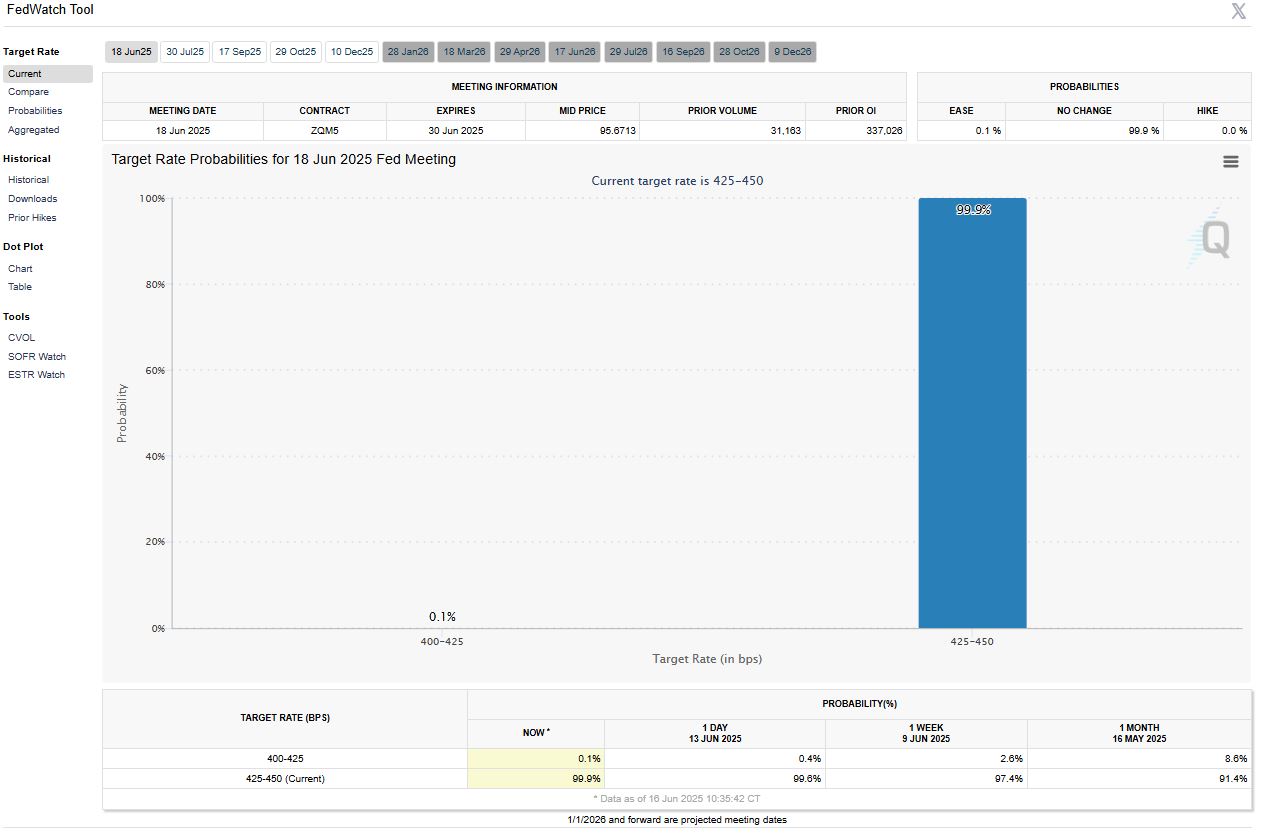
Task: Open the 17 Sep25 meeting tab
Action: pyautogui.click(x=240, y=52)
